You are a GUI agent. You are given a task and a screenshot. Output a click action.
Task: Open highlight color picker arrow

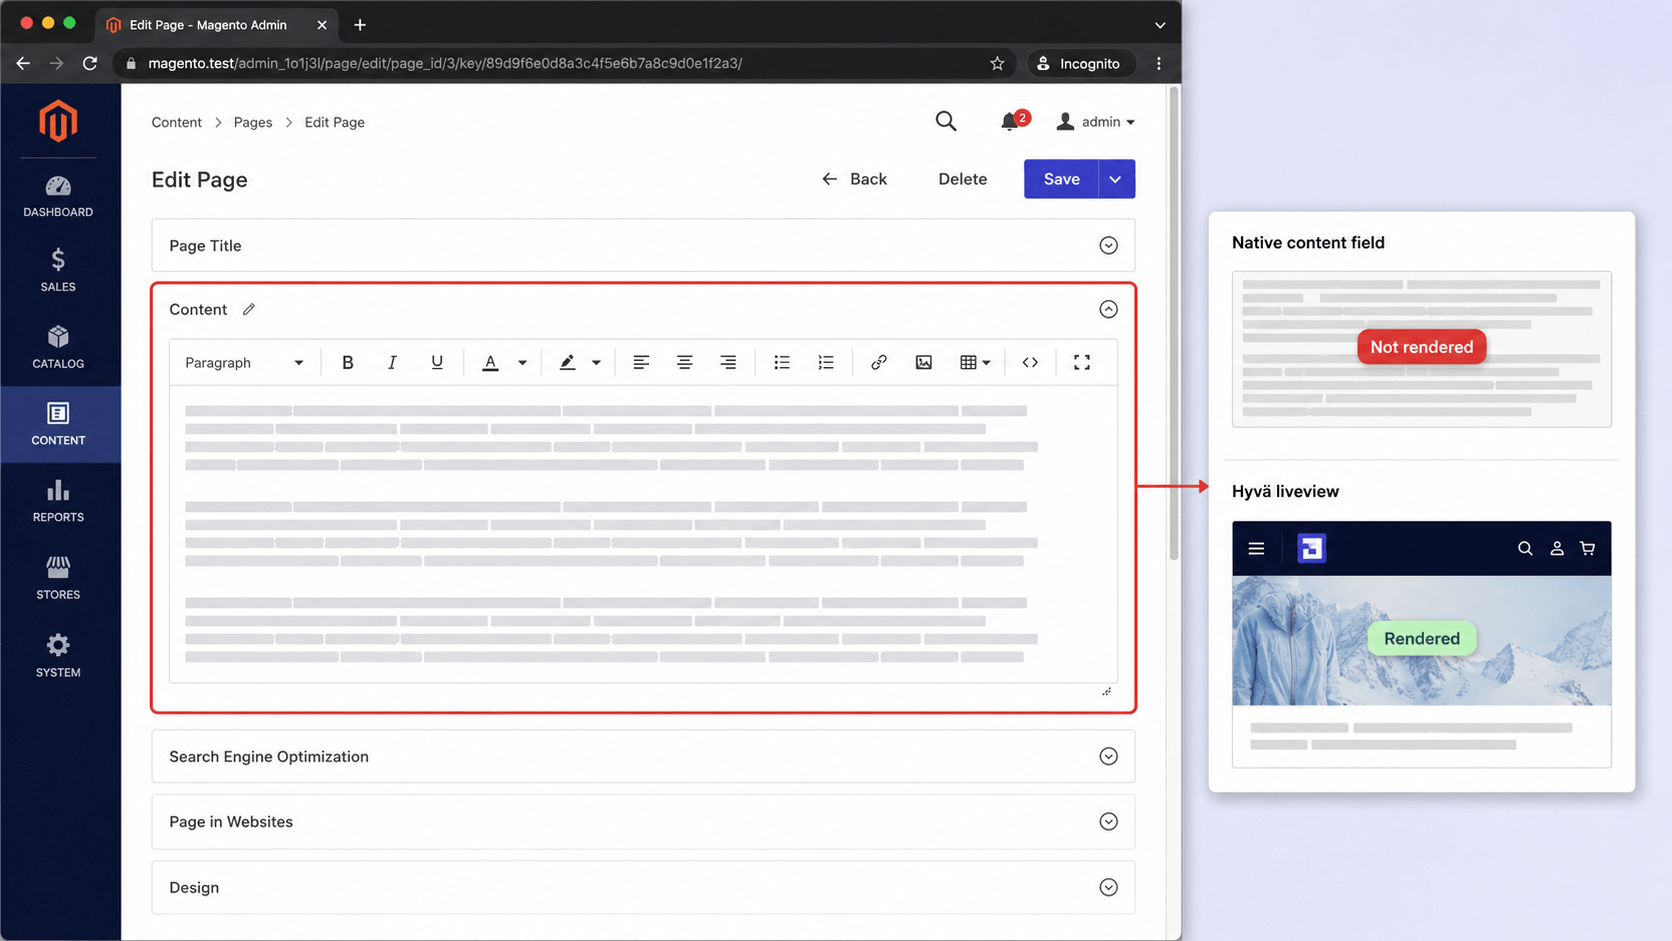click(x=596, y=362)
